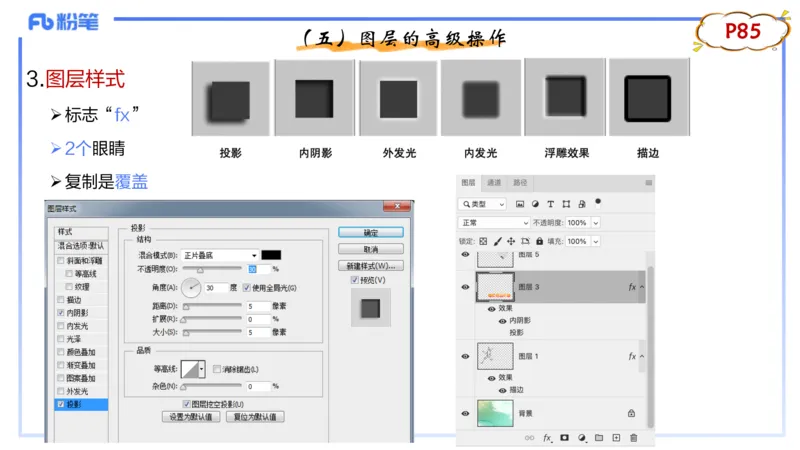This screenshot has width=800, height=450.
Task: Hide 图层 5 with its eye icon
Action: pos(465,254)
